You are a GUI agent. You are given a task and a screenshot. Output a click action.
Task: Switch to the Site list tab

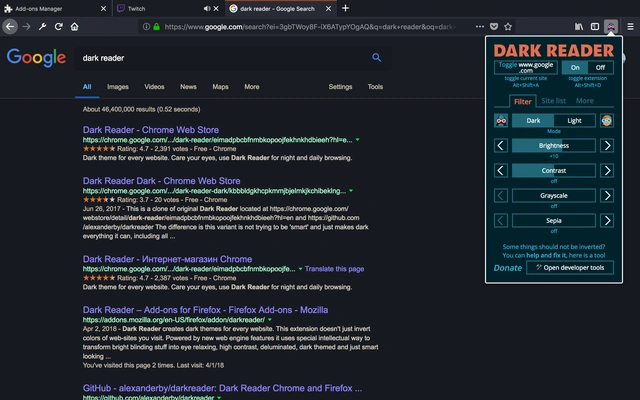coord(553,101)
